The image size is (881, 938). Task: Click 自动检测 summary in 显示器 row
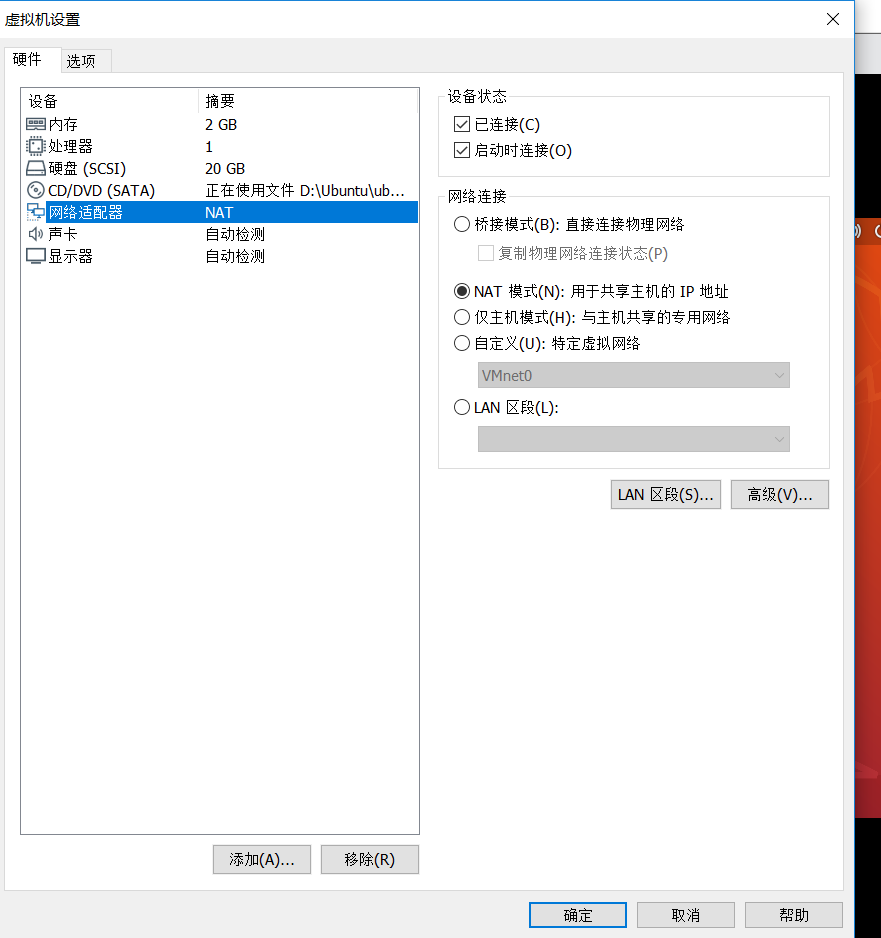(235, 256)
